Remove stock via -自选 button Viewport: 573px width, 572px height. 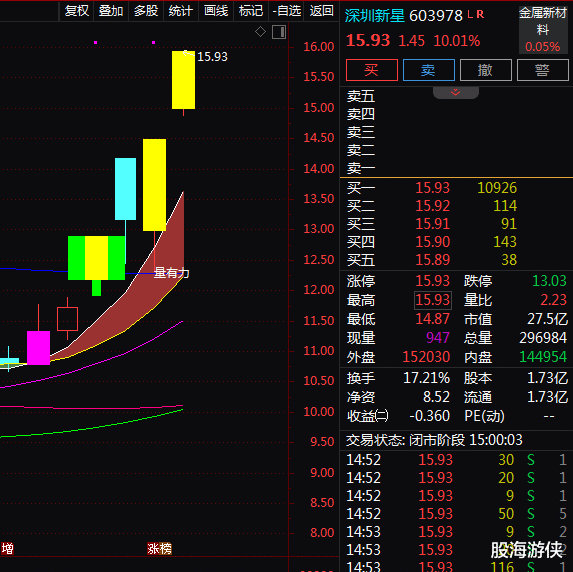coord(286,11)
